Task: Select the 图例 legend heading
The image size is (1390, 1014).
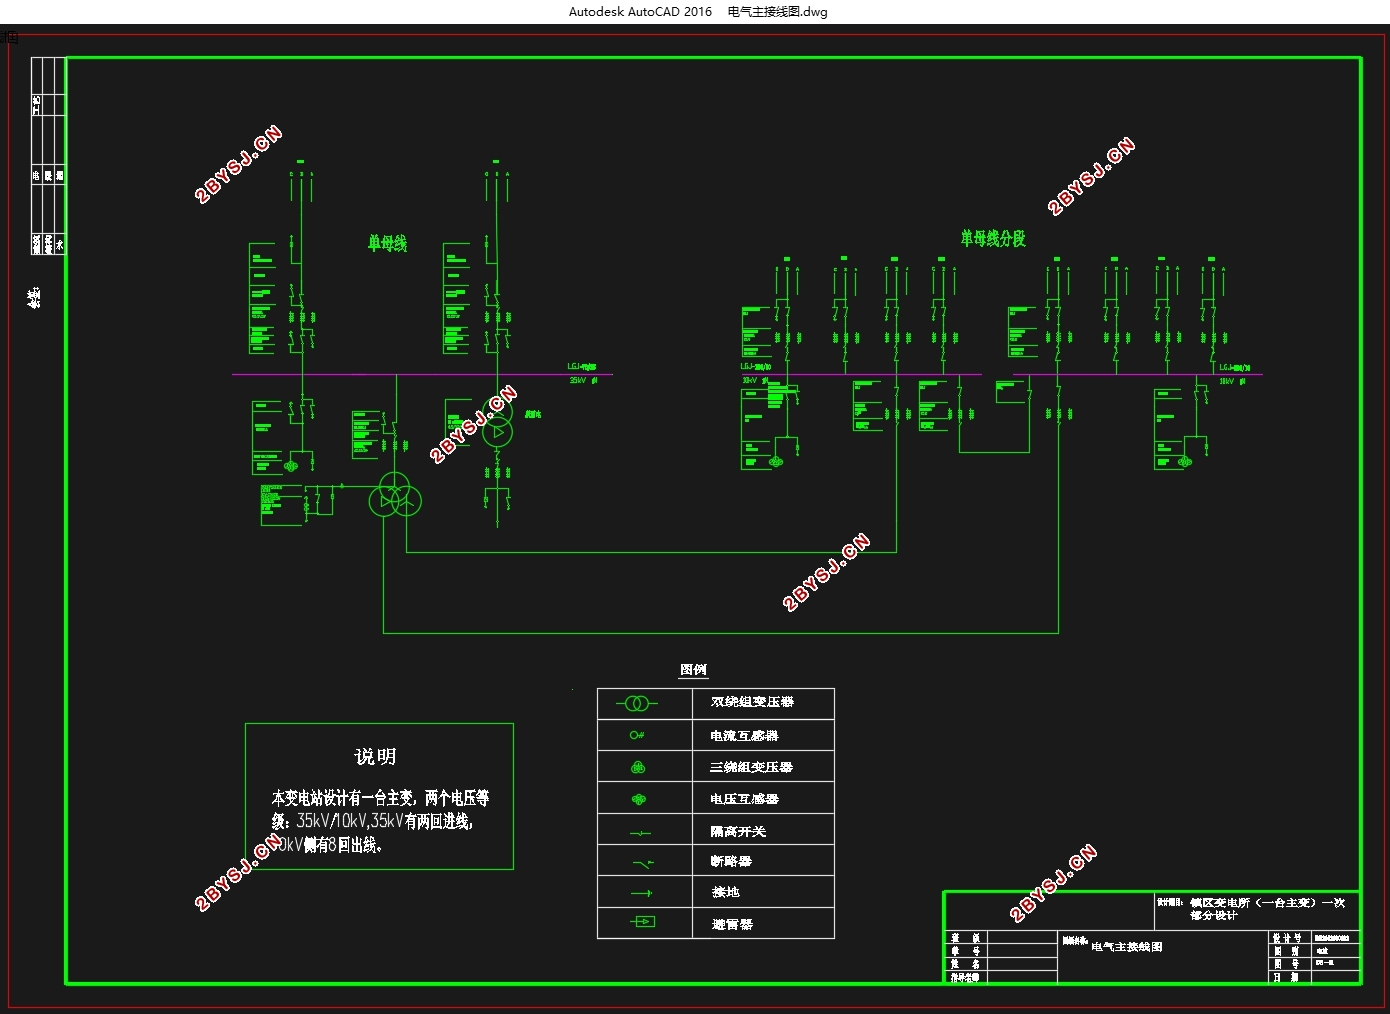Action: pyautogui.click(x=693, y=670)
